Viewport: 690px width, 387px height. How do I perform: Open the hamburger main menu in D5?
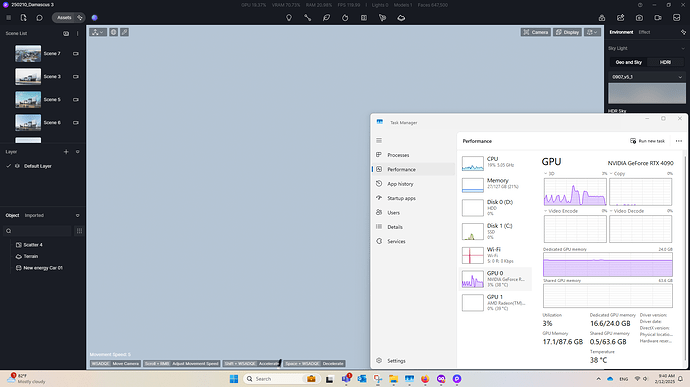click(x=8, y=18)
